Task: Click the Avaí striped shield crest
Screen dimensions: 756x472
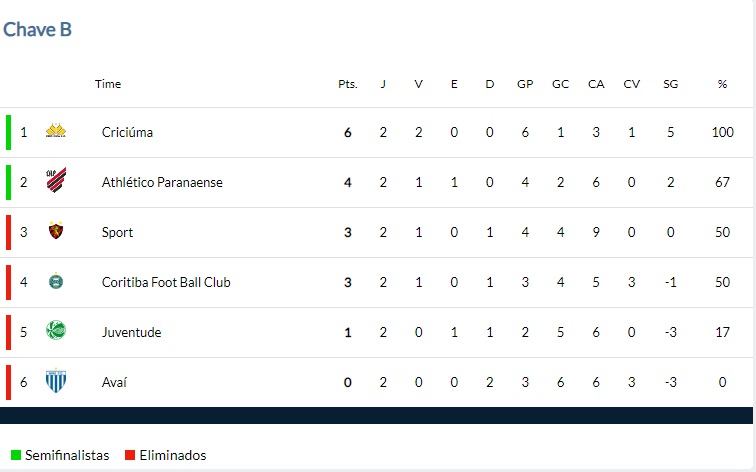Action: coord(56,381)
